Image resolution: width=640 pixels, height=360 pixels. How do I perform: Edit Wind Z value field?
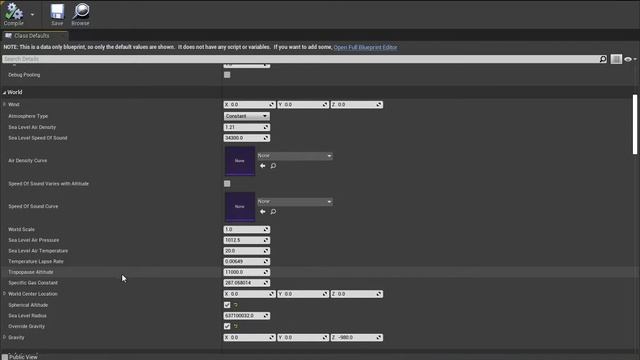(x=357, y=105)
